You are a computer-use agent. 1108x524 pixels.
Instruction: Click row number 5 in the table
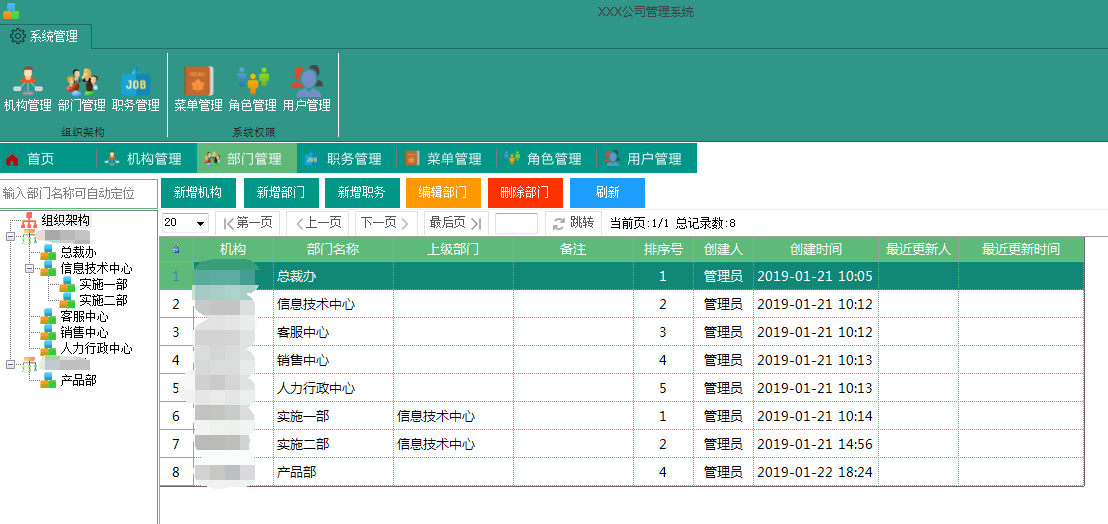point(176,388)
